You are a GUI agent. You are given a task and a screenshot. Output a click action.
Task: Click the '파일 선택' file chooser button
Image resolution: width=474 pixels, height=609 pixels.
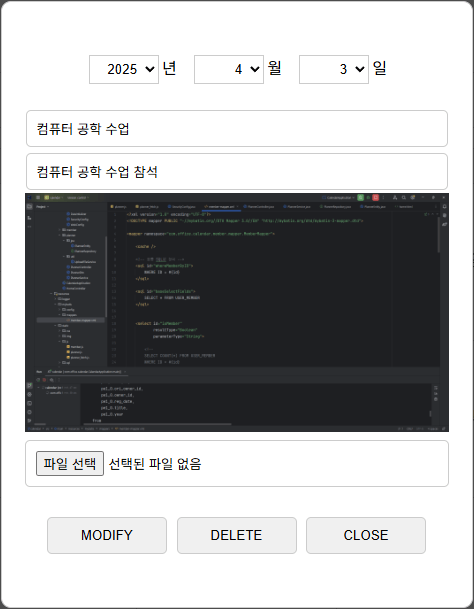[x=70, y=463]
